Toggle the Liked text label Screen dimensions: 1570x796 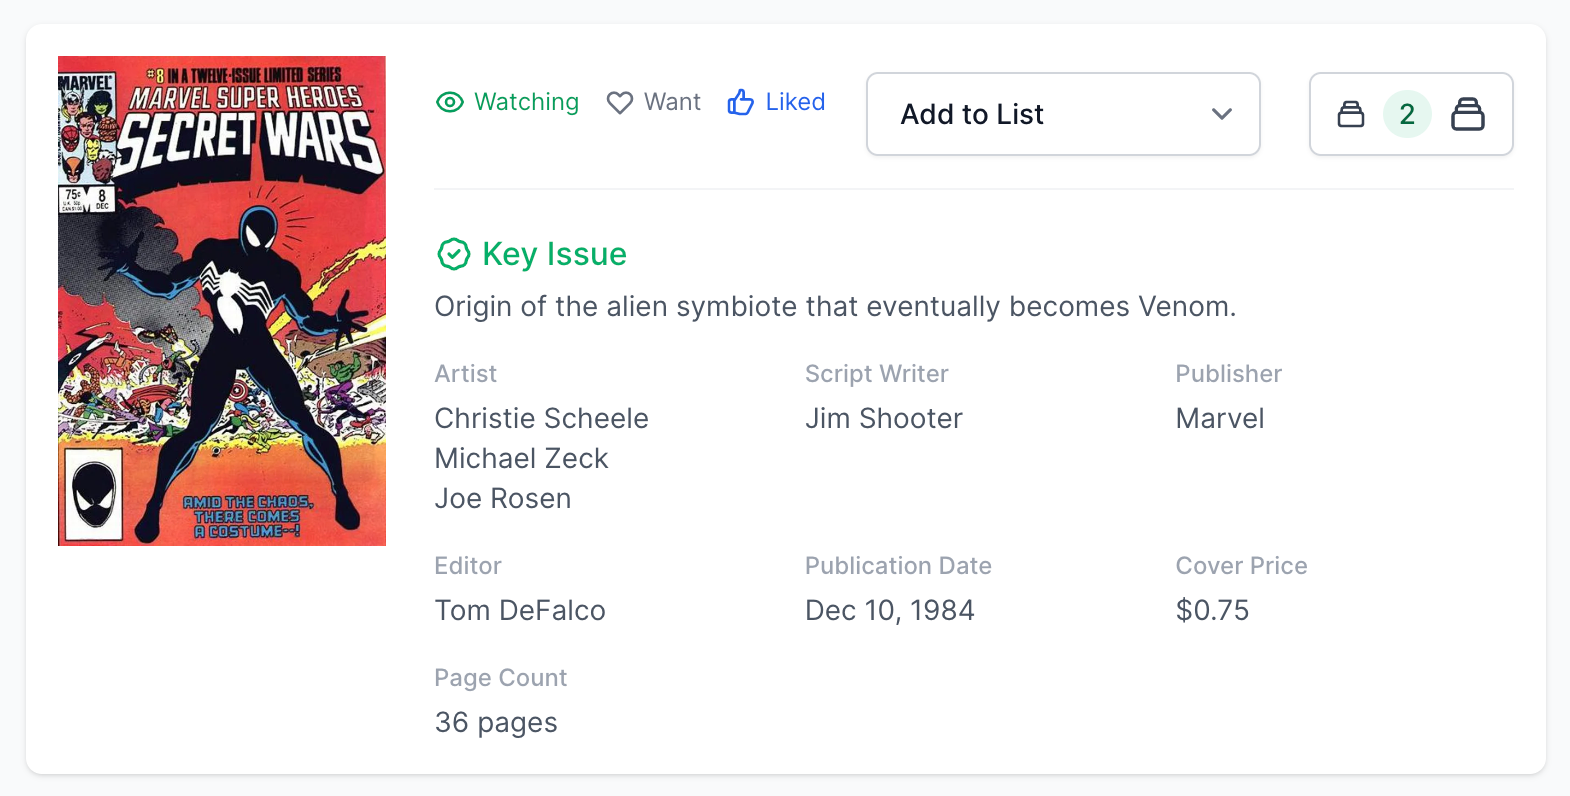(795, 102)
